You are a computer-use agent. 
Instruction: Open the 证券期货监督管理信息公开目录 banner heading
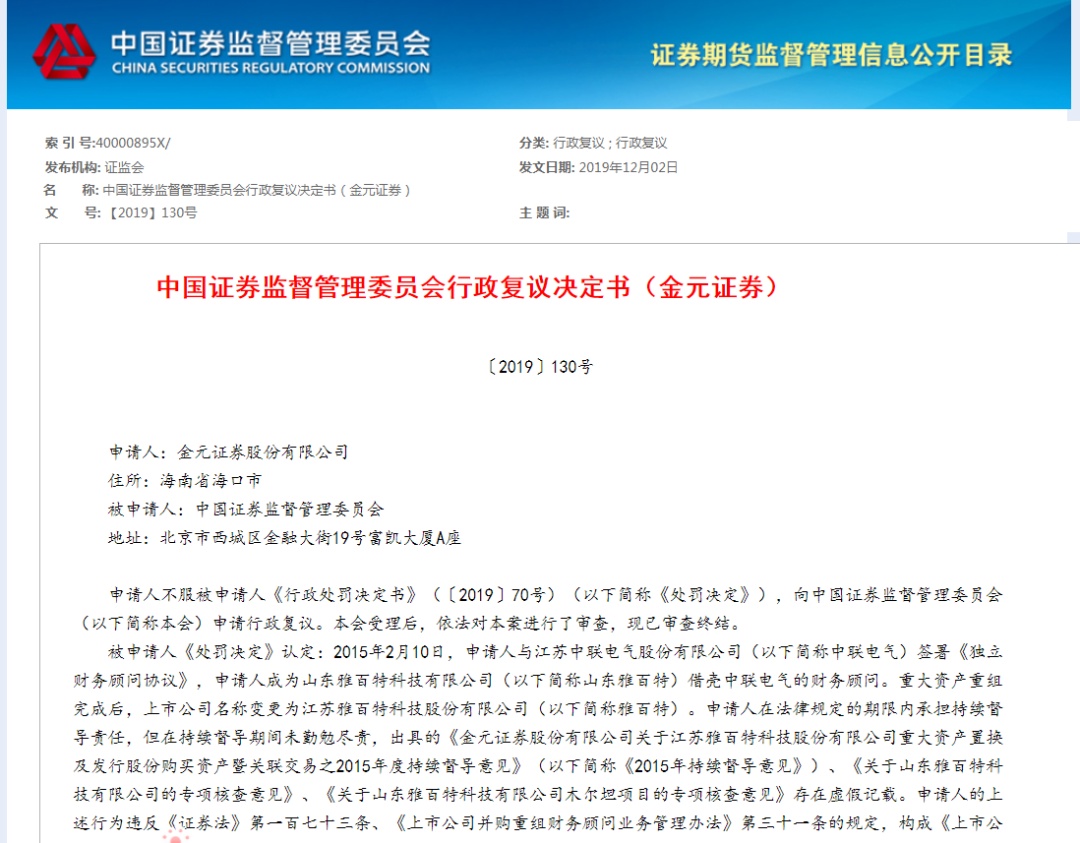point(831,54)
